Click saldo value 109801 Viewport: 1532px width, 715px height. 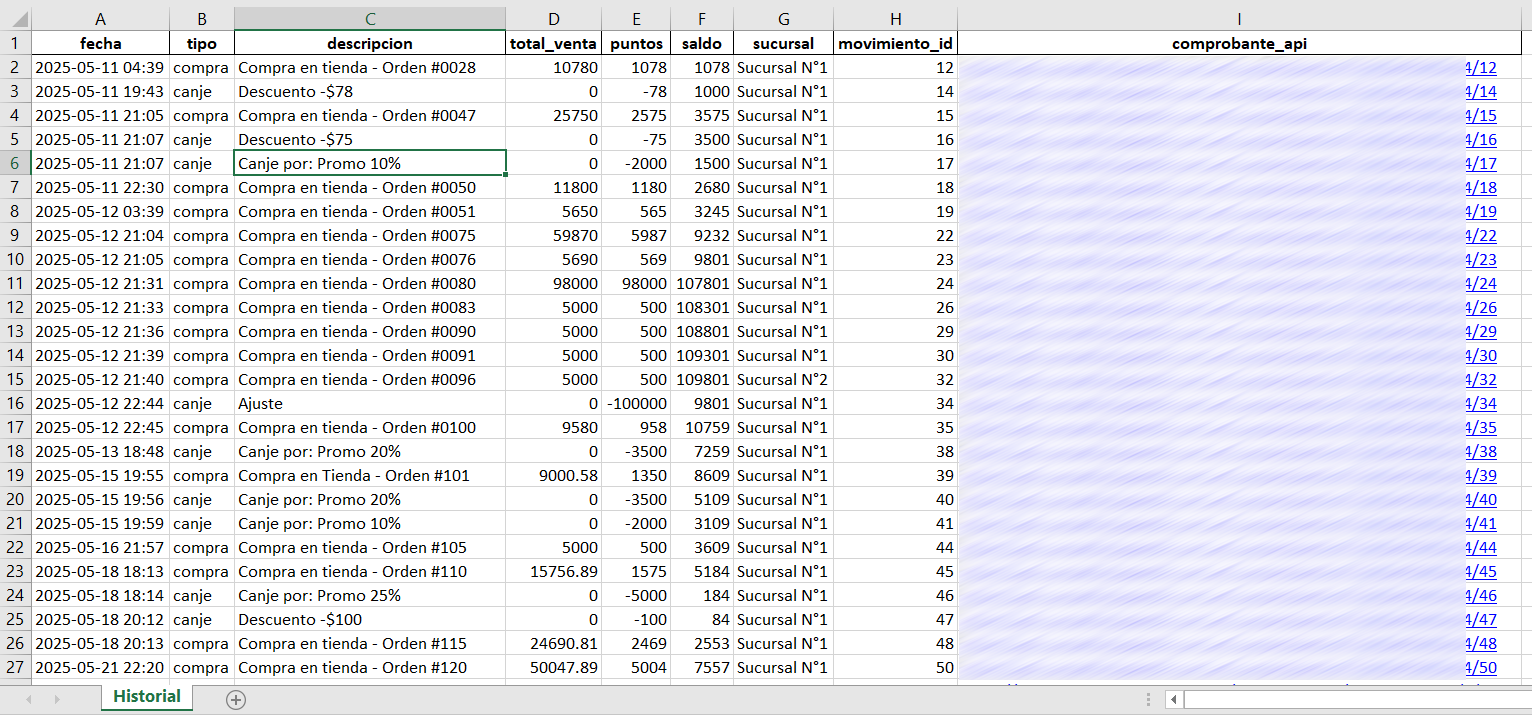coord(702,380)
